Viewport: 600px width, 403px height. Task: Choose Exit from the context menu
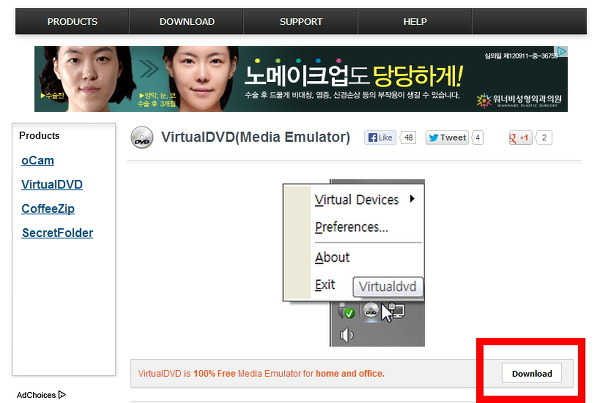325,285
